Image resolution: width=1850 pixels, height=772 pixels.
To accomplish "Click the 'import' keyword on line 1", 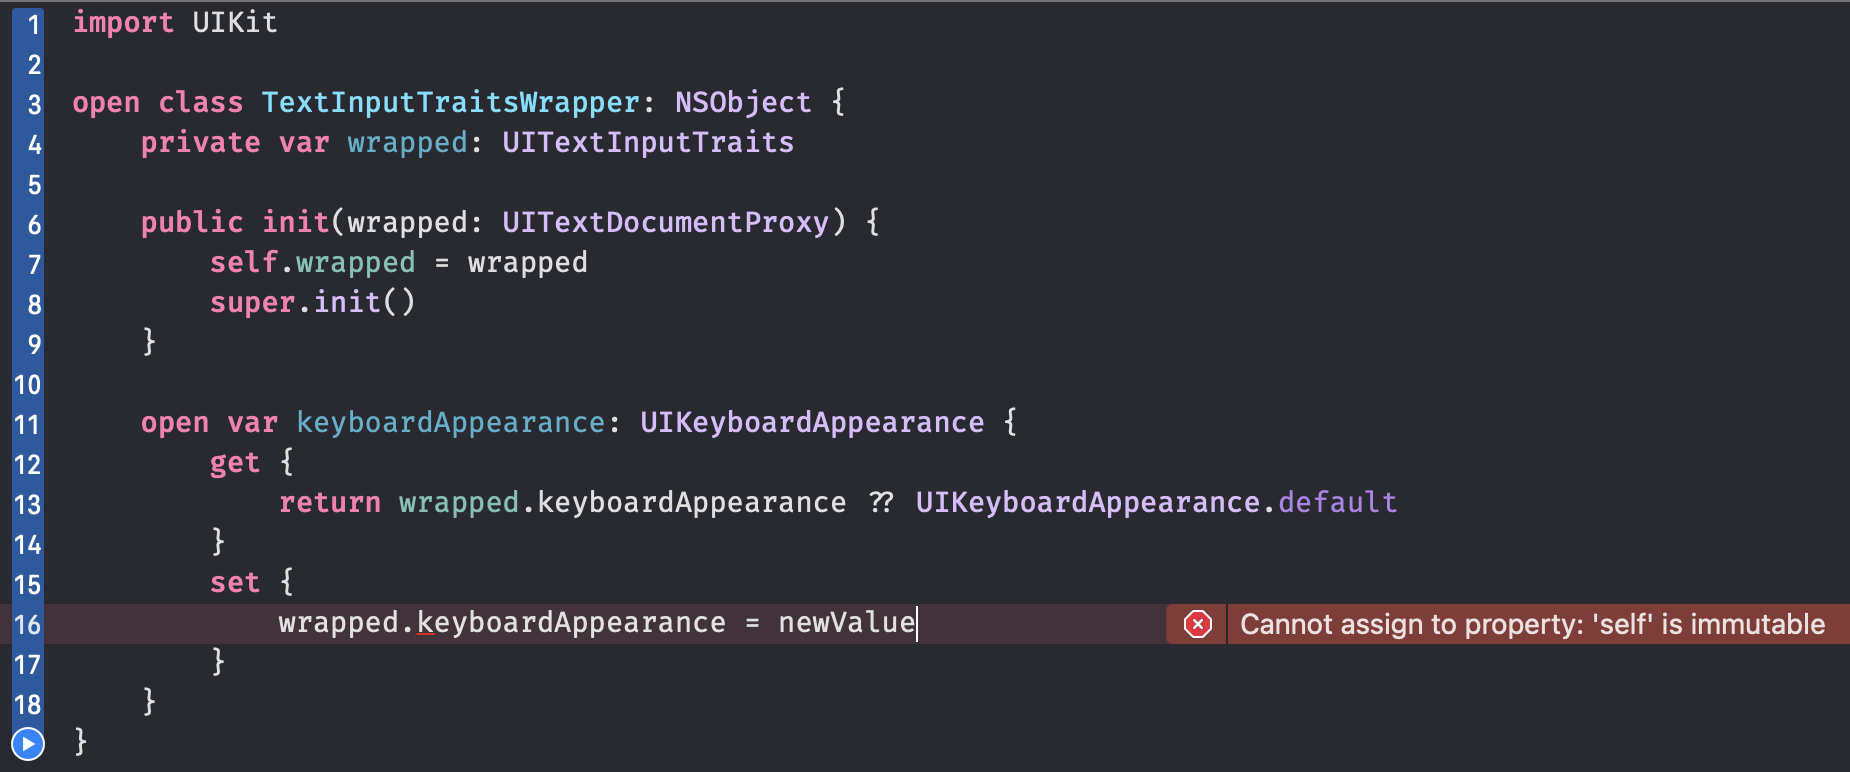I will tap(123, 23).
